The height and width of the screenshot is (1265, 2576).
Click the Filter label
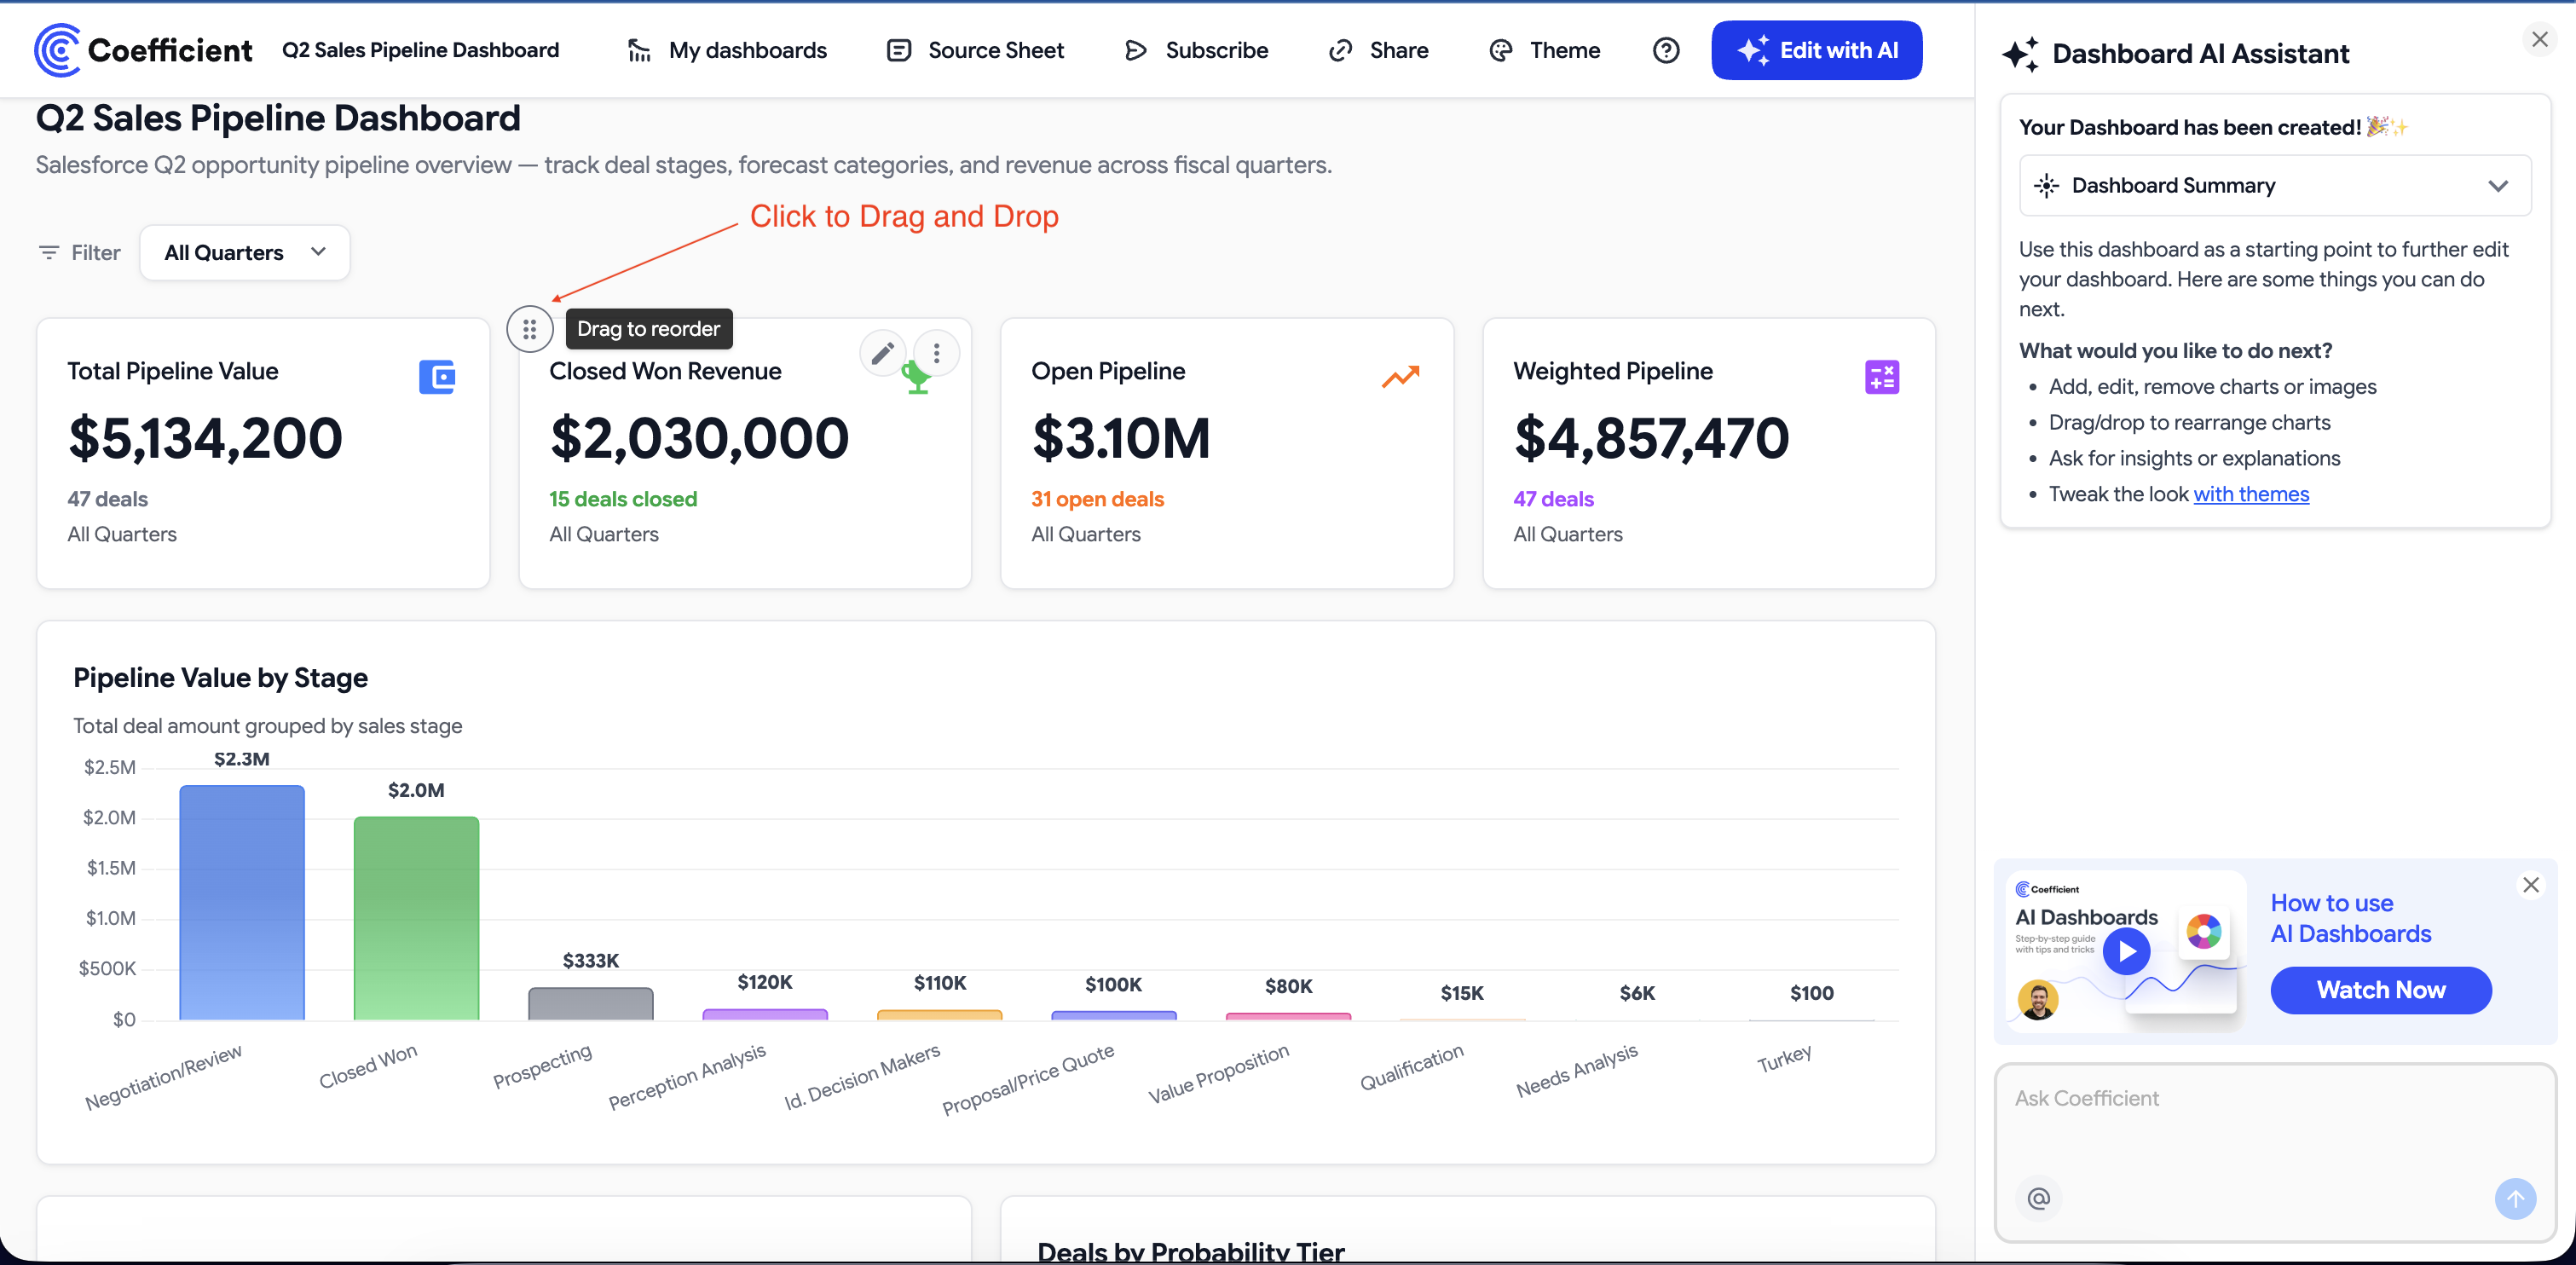point(96,253)
